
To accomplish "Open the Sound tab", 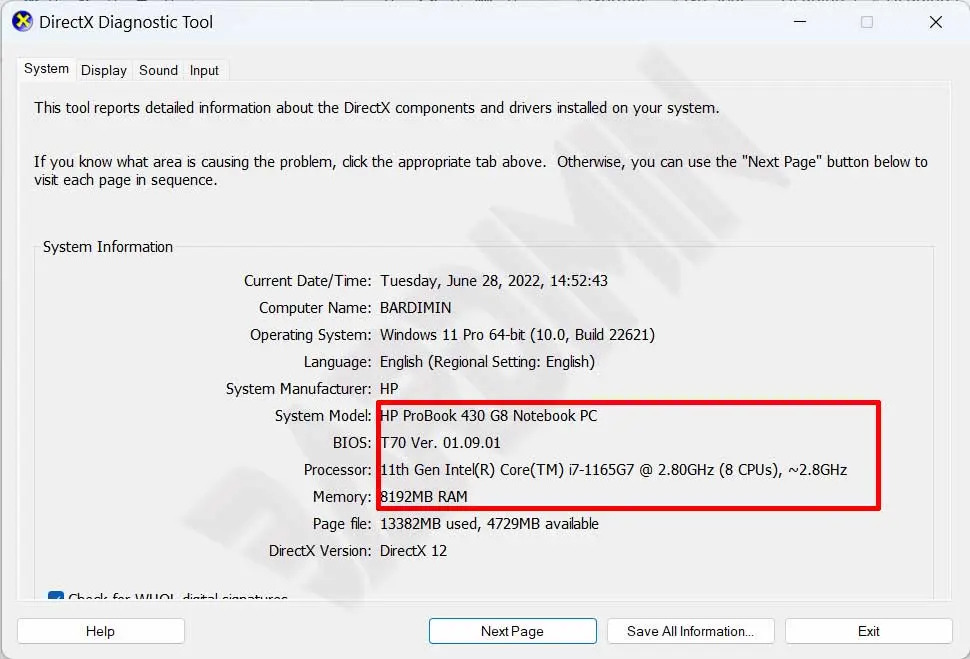I will (158, 71).
